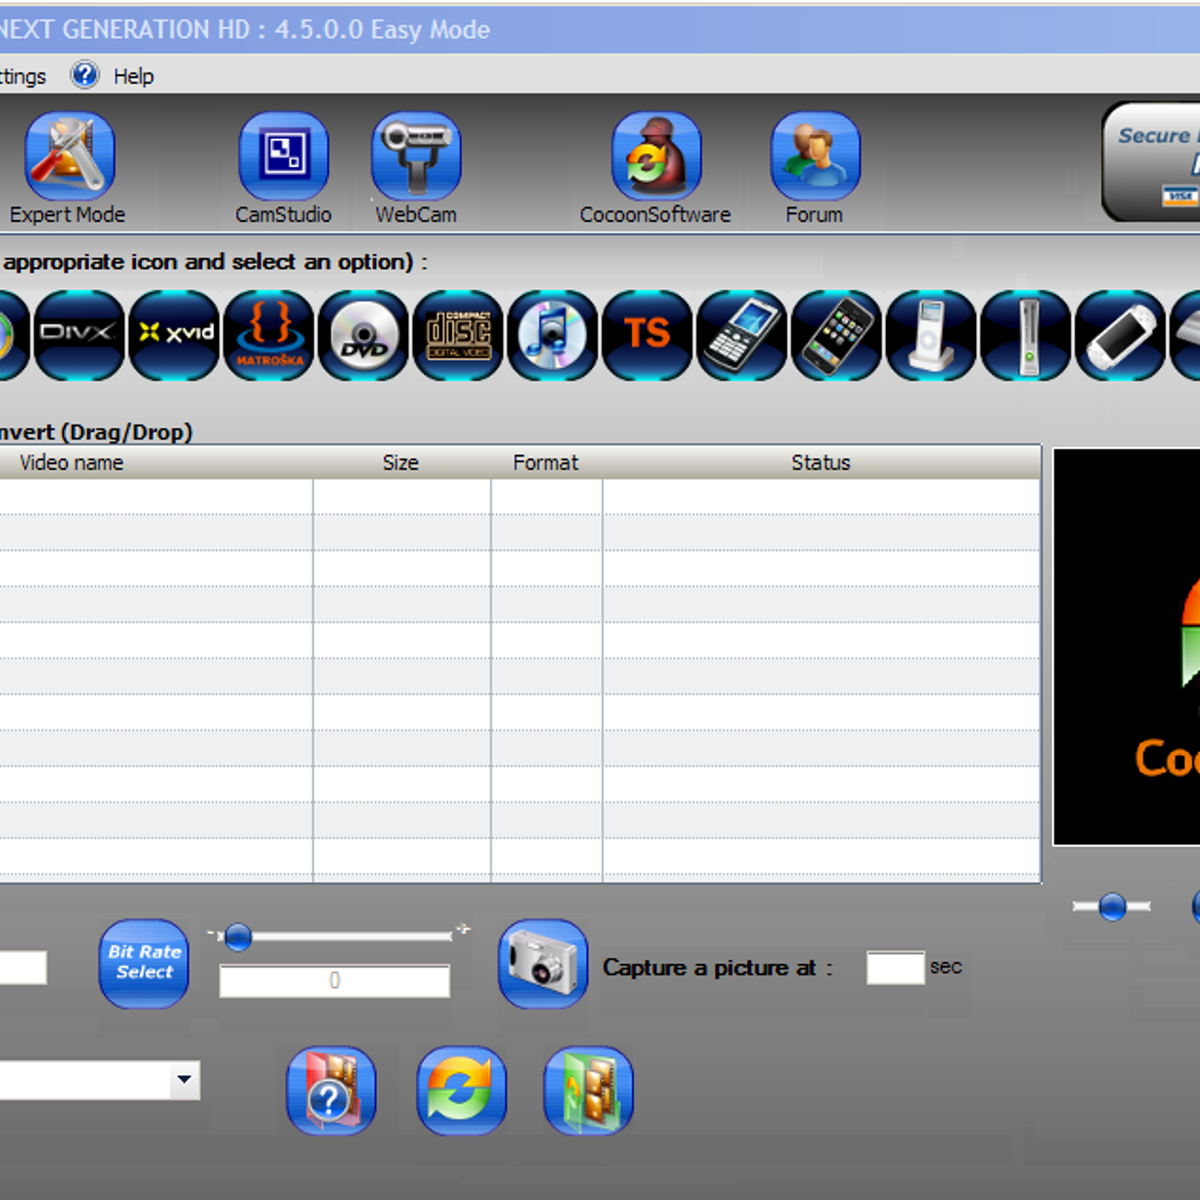Choose the Xvid output format
Viewport: 1200px width, 1200px height.
174,335
